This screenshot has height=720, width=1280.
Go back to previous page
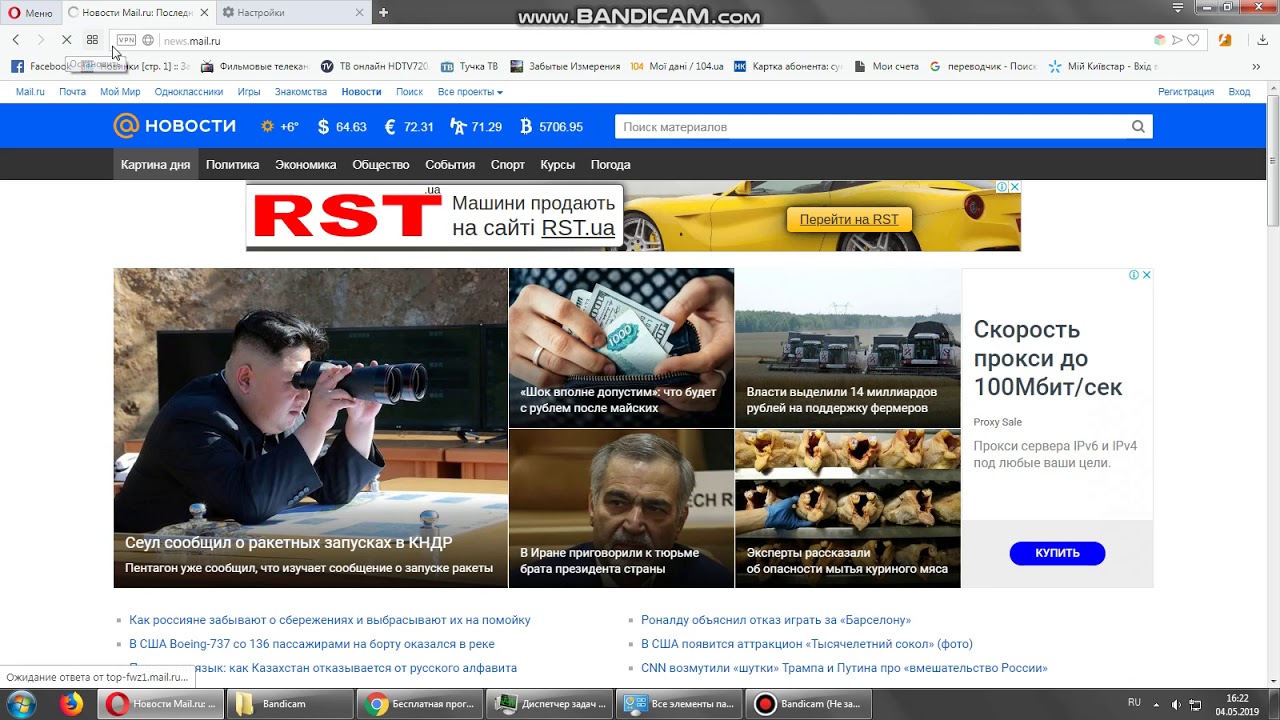point(16,40)
